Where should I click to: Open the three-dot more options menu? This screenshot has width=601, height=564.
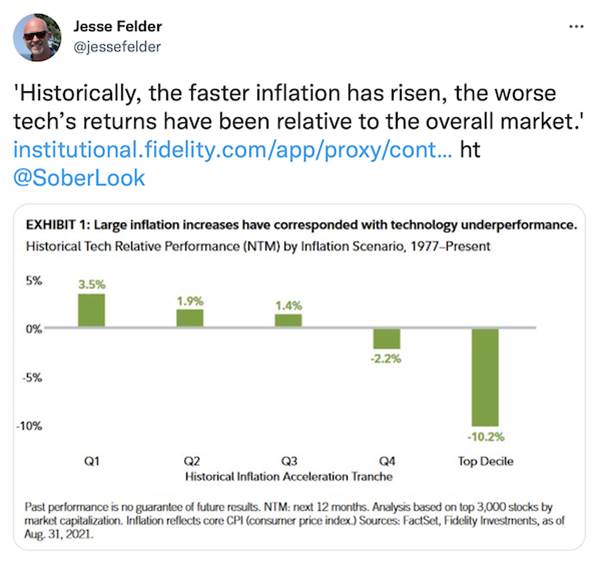pos(576,27)
